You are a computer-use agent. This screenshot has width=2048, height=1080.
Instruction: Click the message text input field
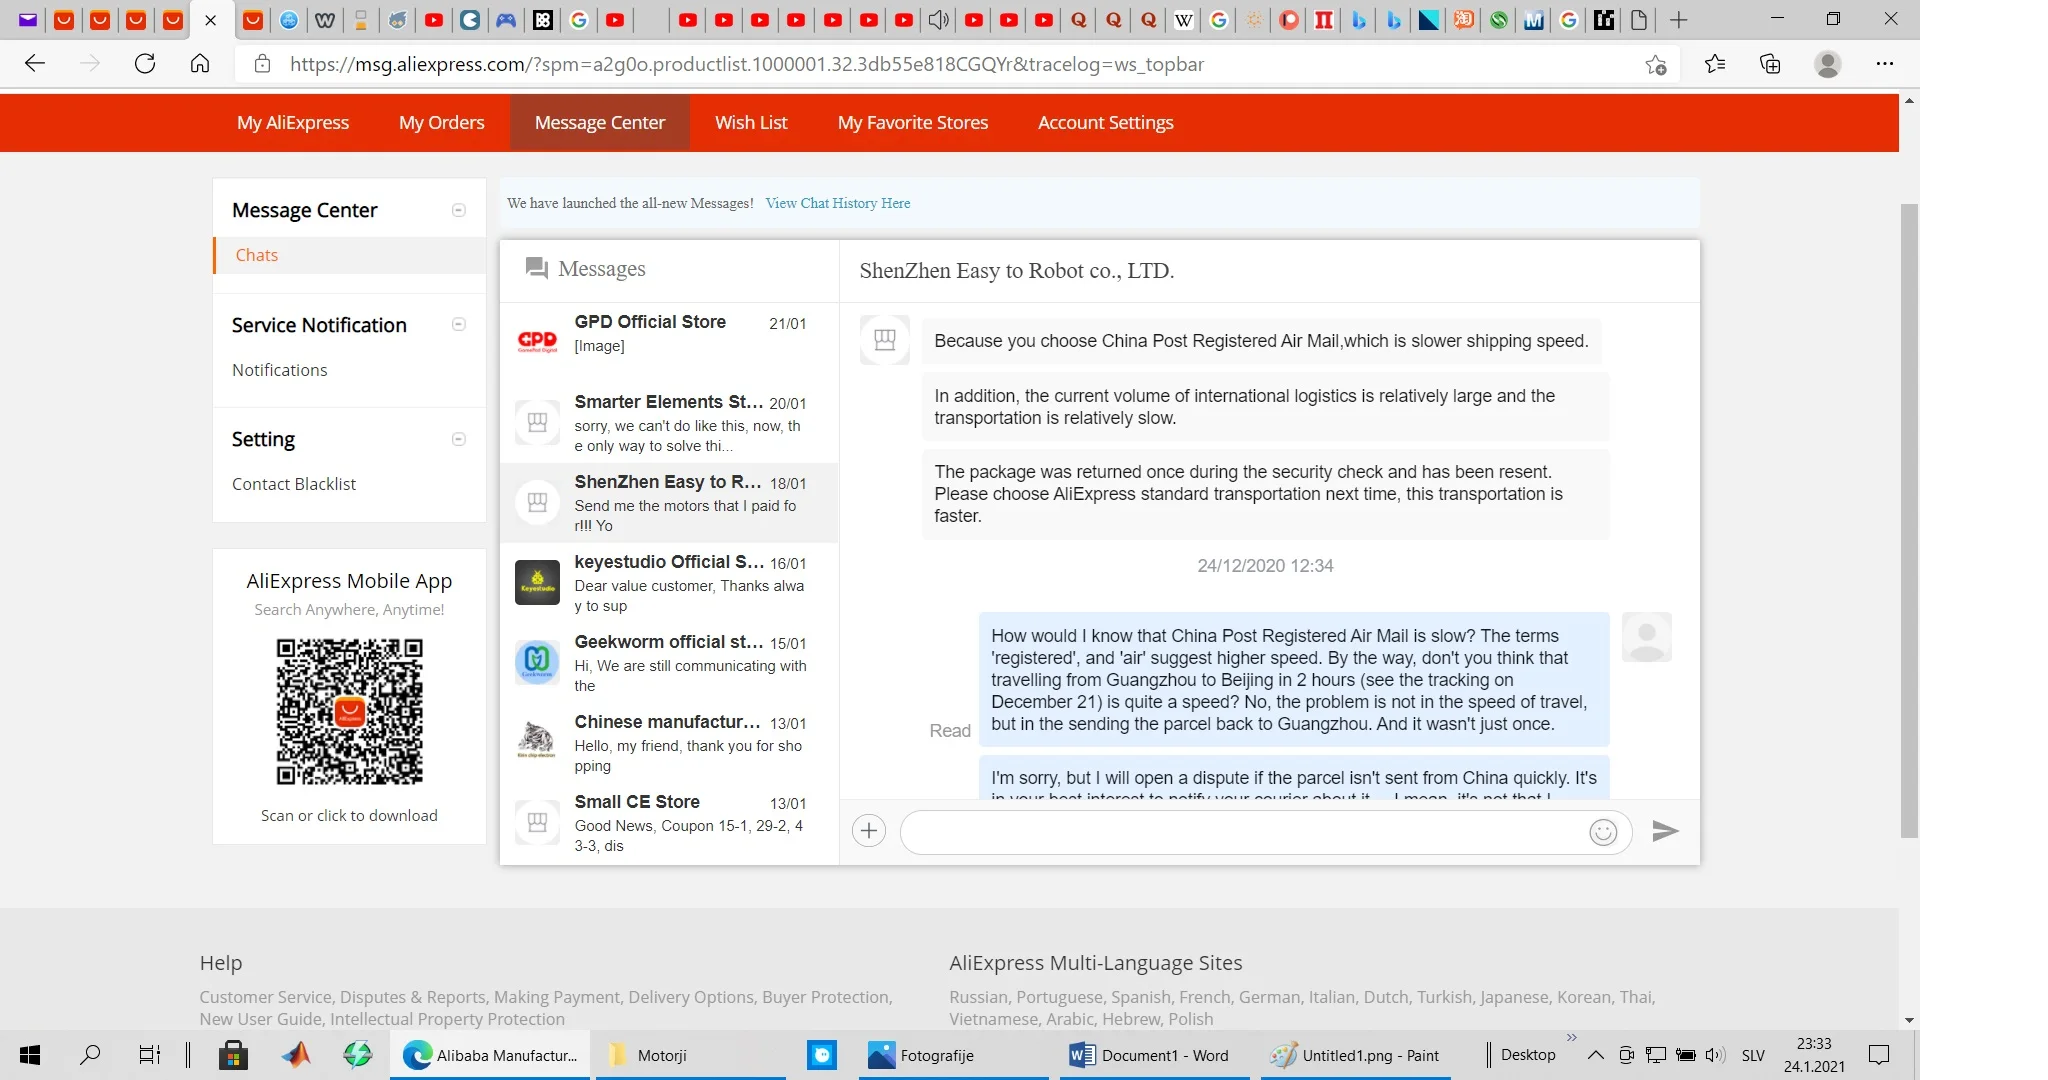point(1240,832)
